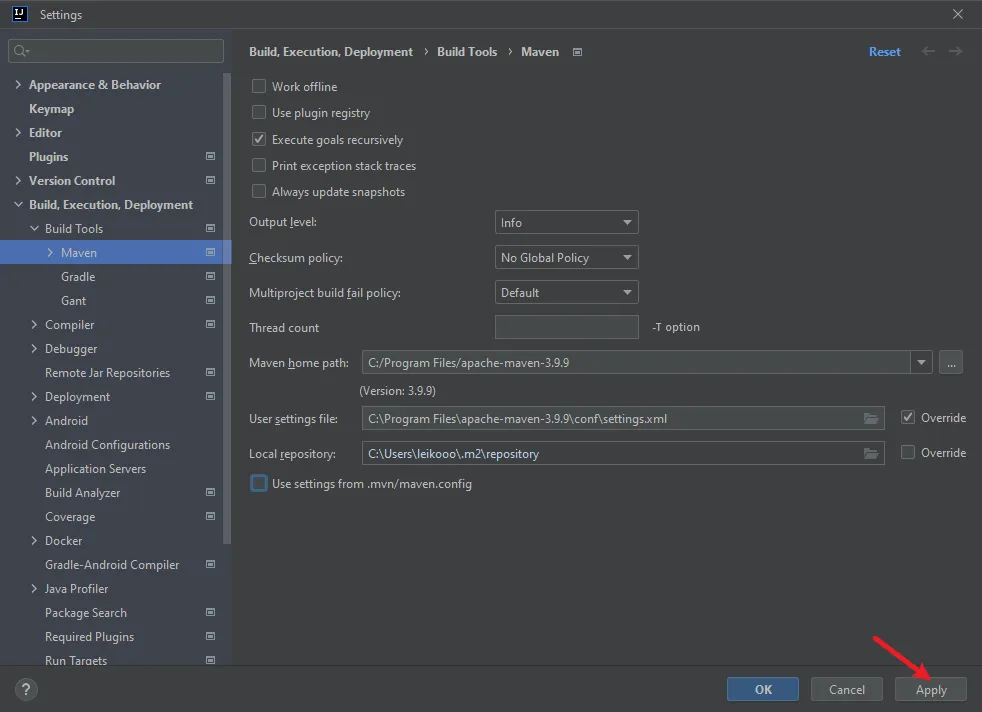Screen dimensions: 982x712
Task: Close the Settings dialog
Action: (x=958, y=14)
